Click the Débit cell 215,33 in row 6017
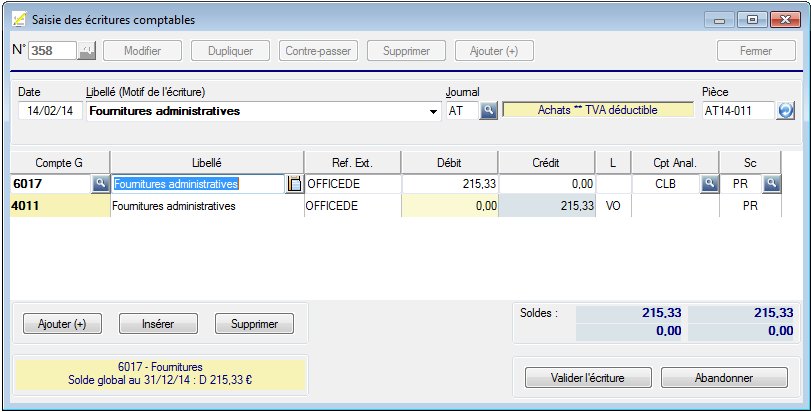This screenshot has width=811, height=412. [x=450, y=184]
